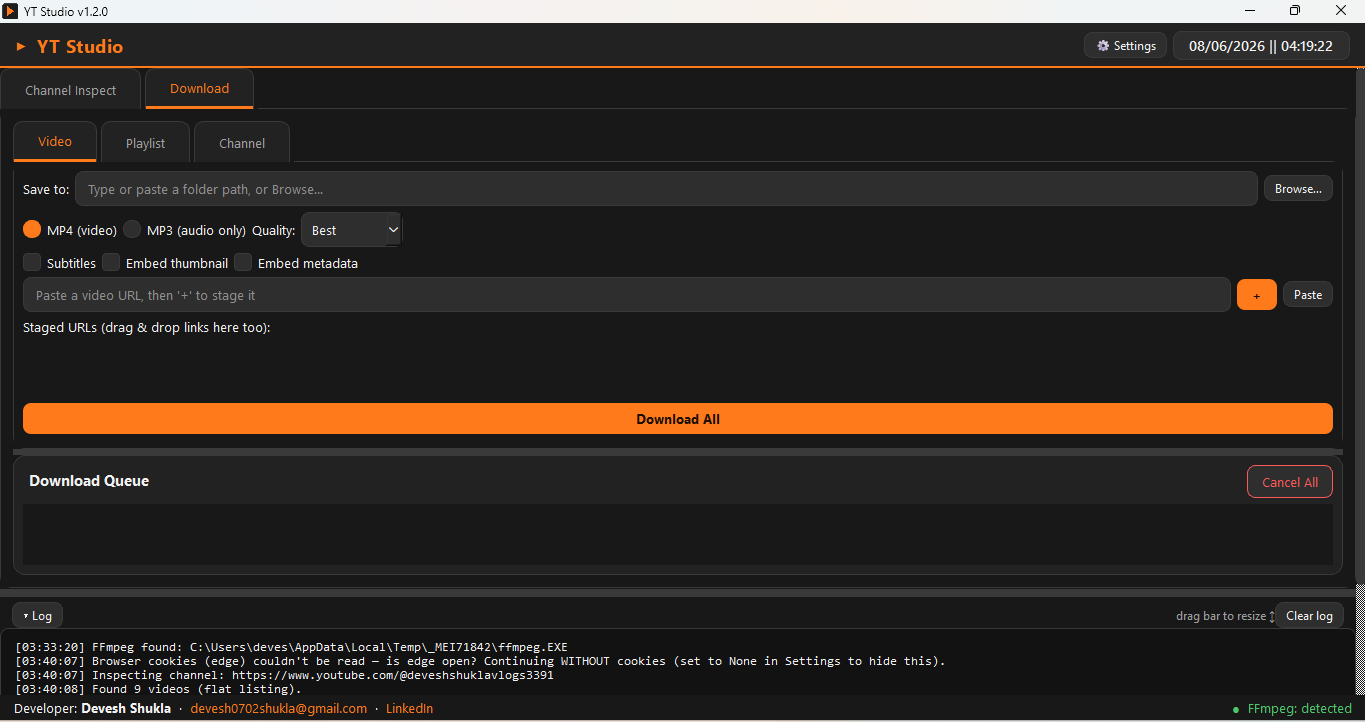Click the YT Studio play logo icon
The image size is (1365, 722).
[21, 46]
